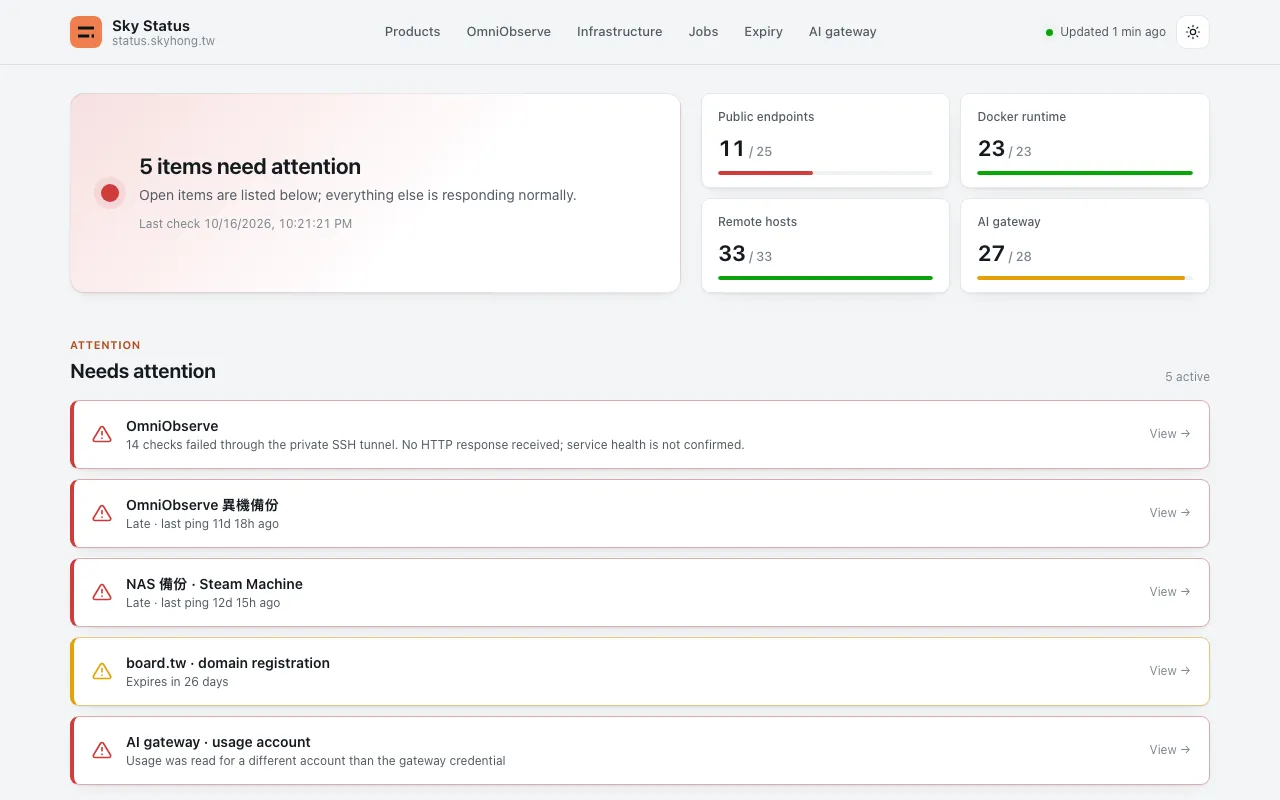Click the warning icon on OmniObserve 異機備份 row

[102, 513]
